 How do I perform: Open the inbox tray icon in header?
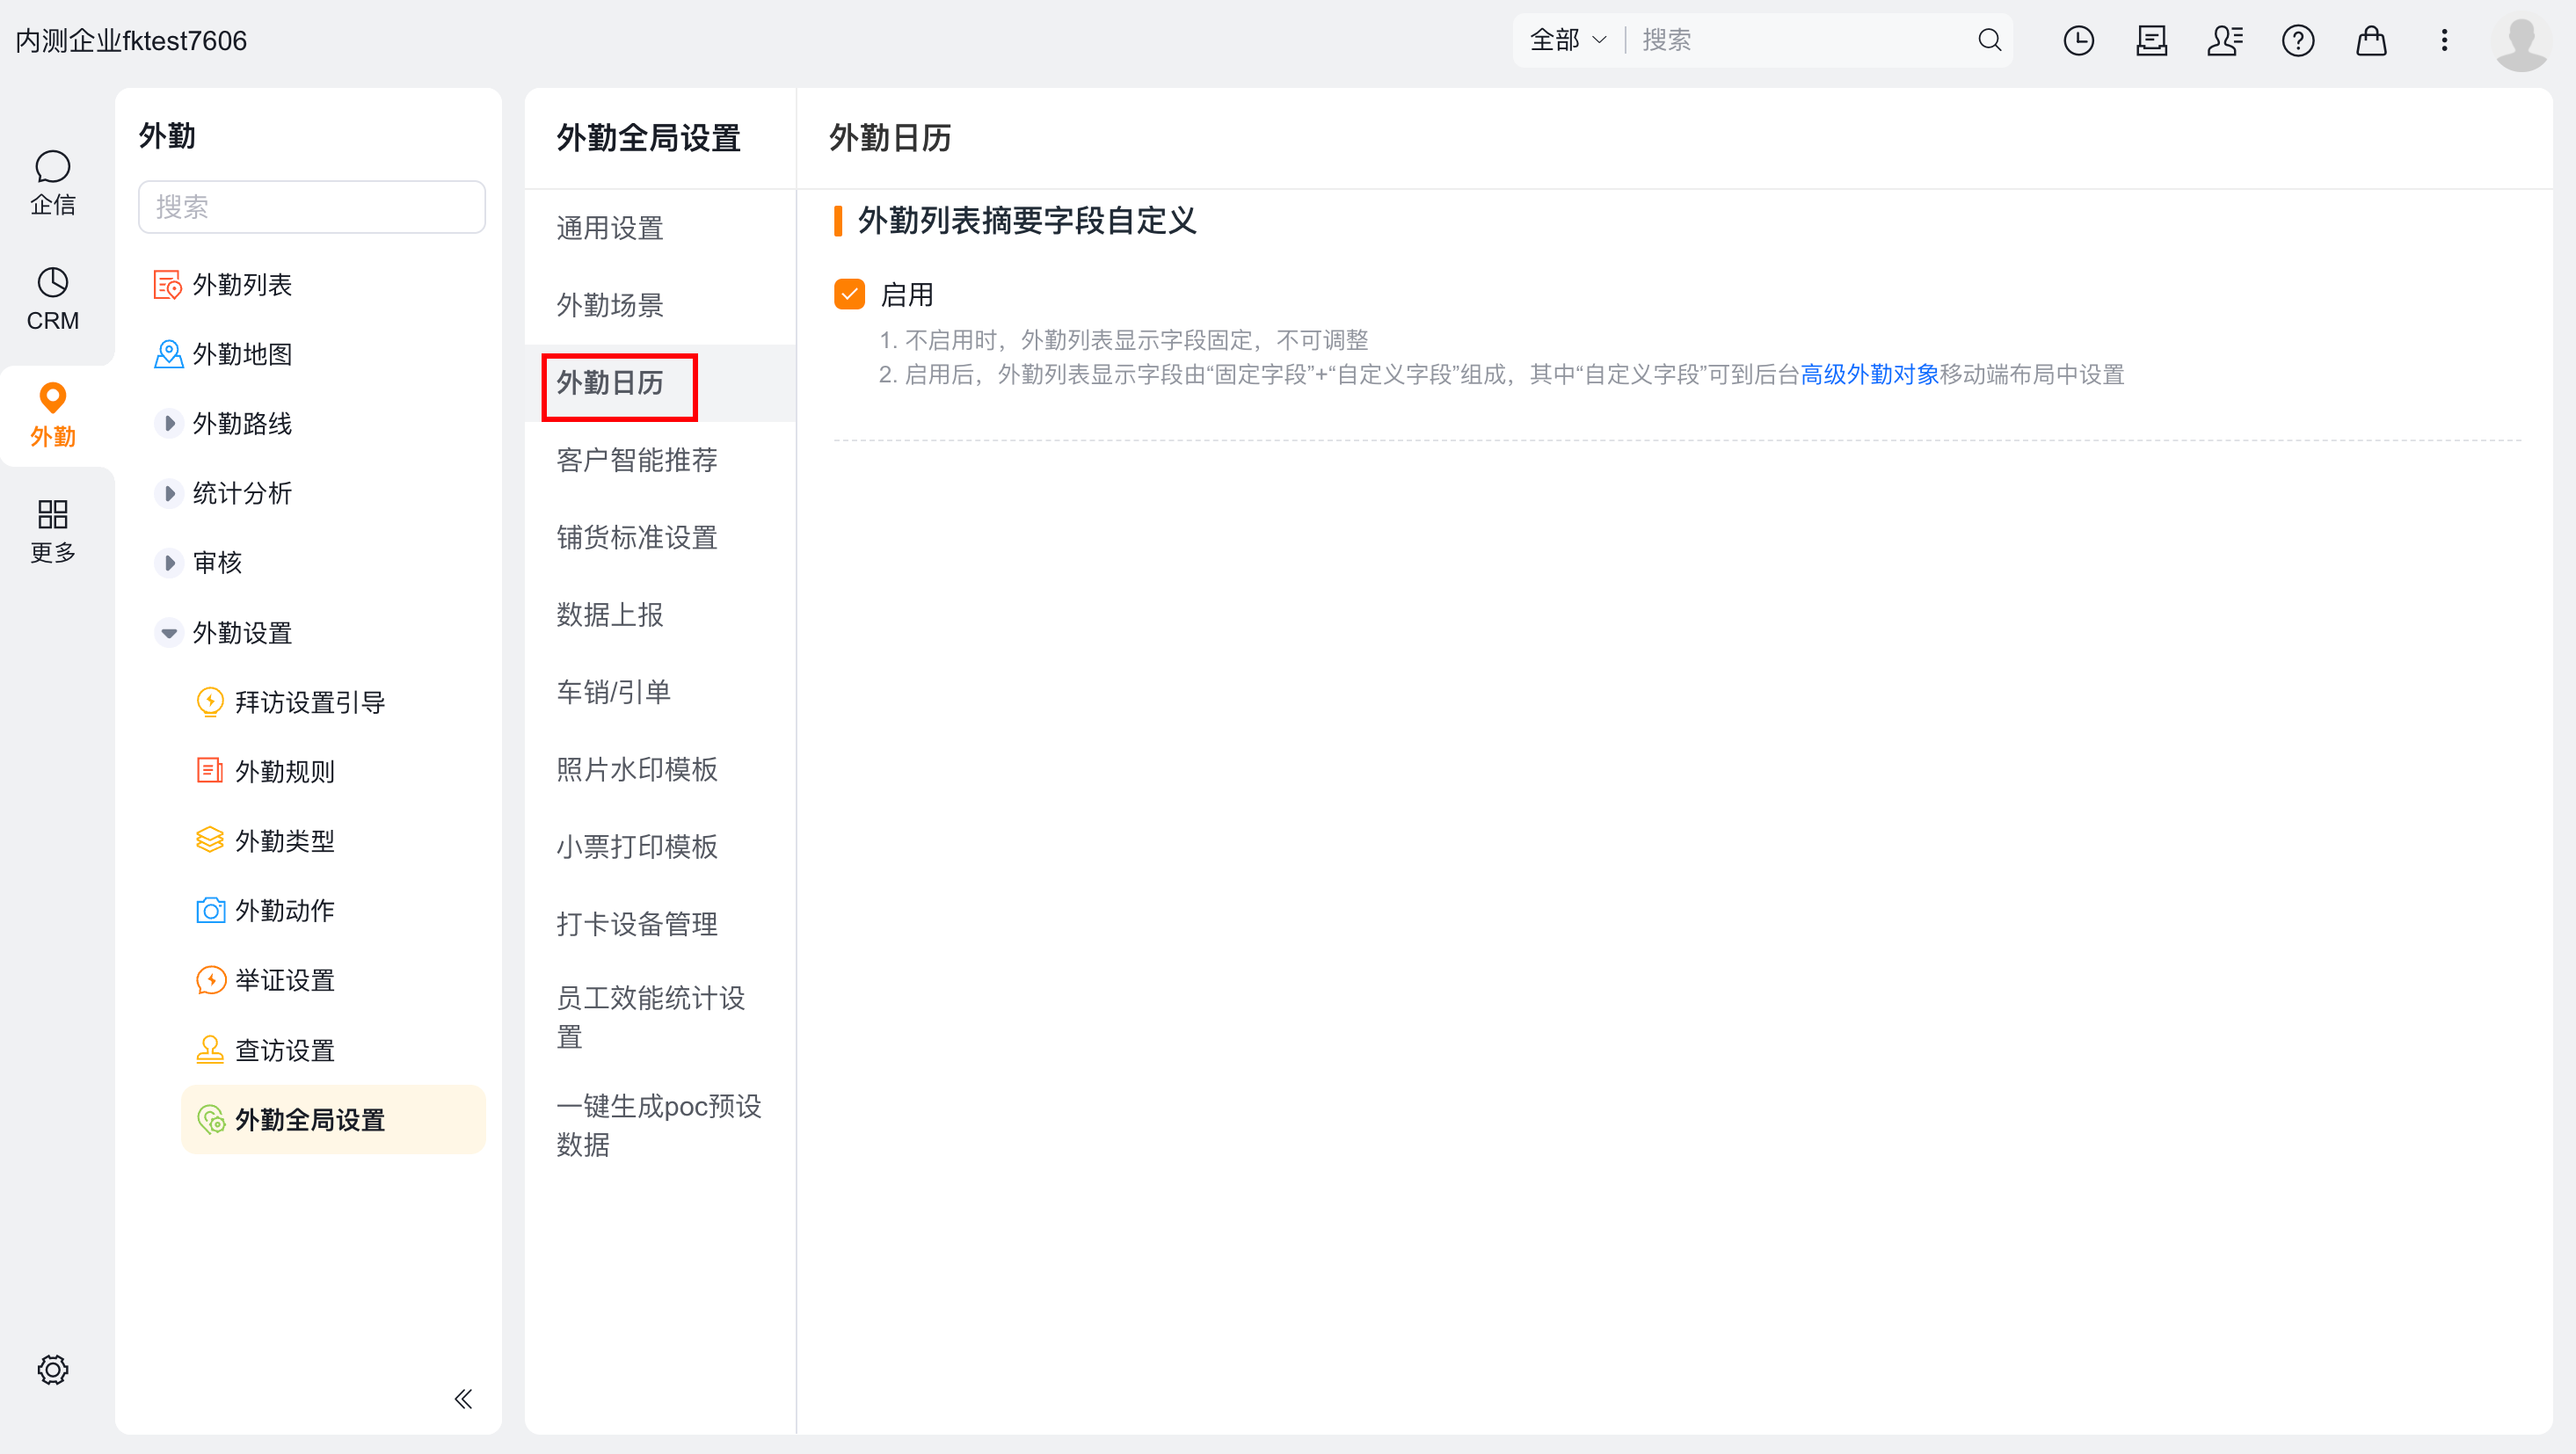click(2151, 40)
